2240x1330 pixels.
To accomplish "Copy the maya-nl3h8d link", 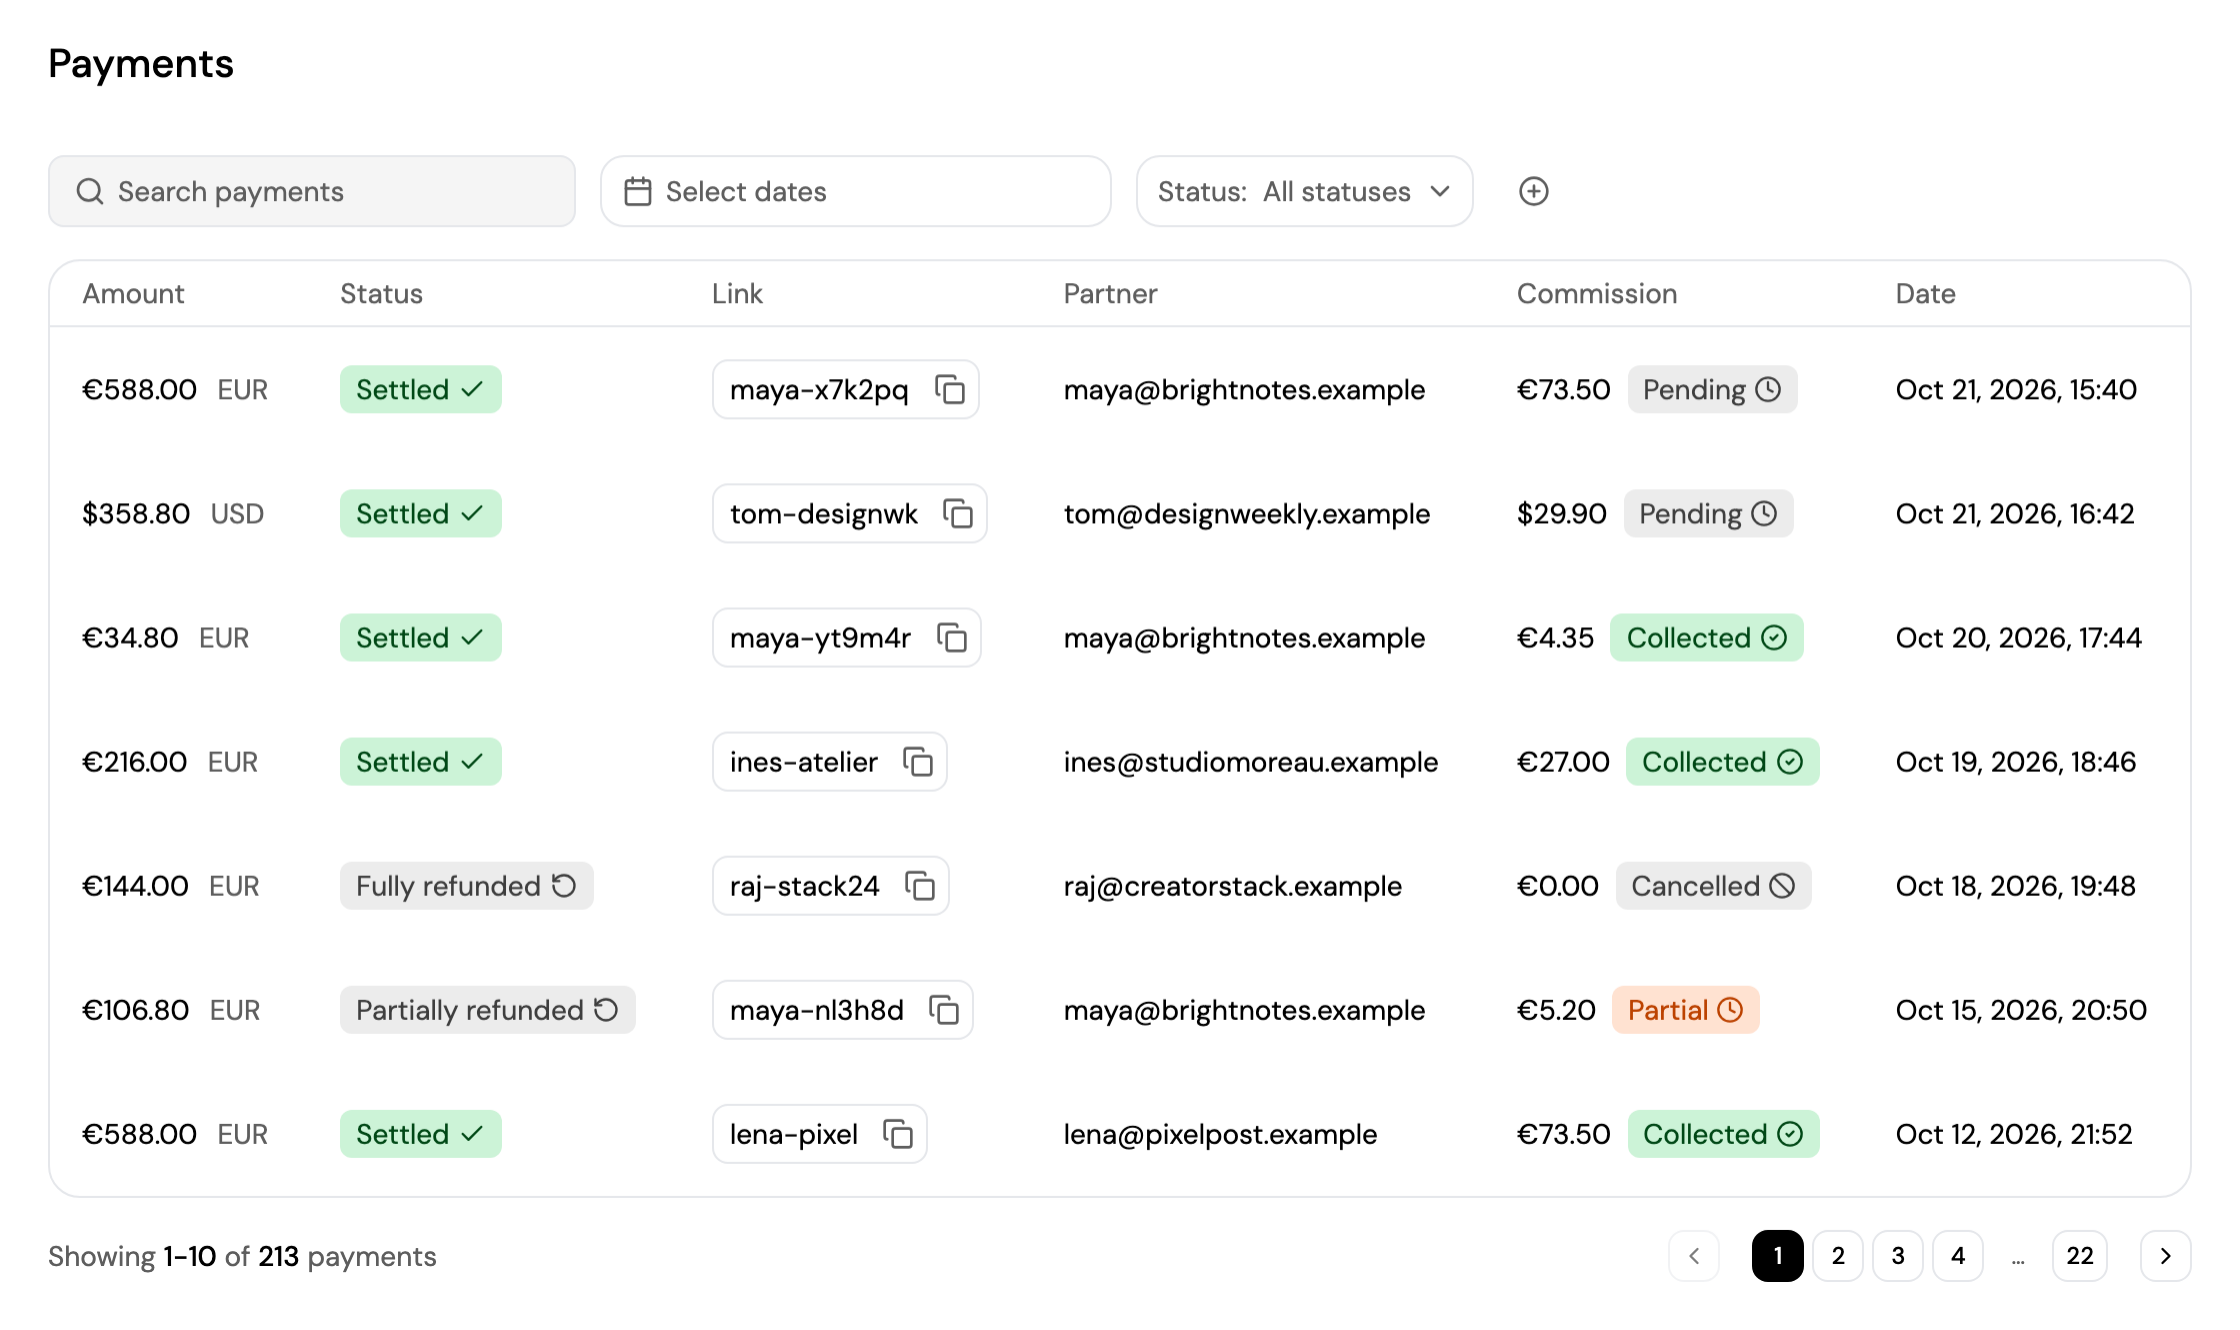I will click(x=943, y=1009).
